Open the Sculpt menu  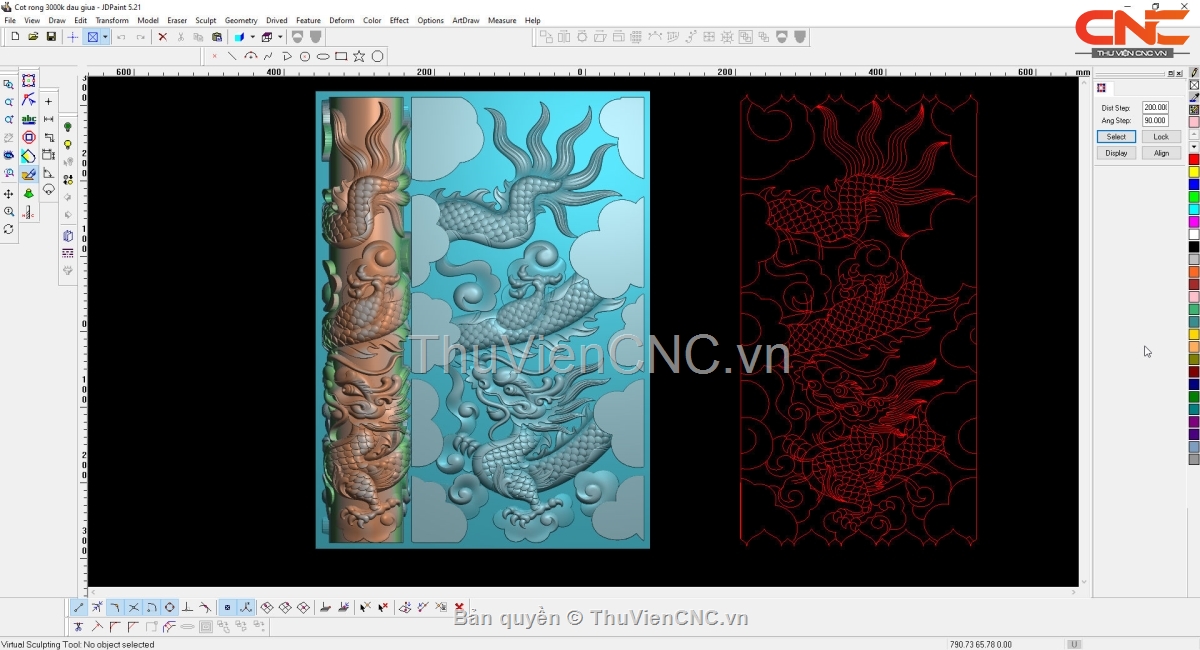point(205,20)
